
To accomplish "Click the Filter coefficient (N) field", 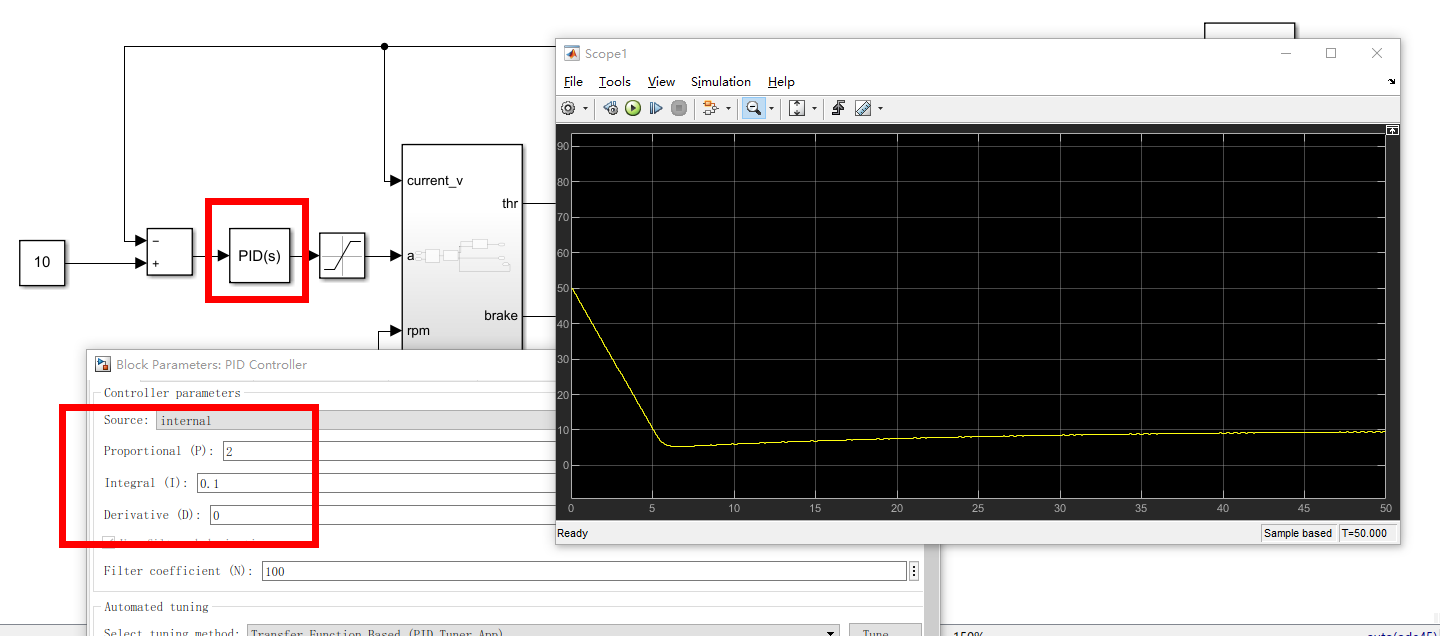I will coord(584,571).
